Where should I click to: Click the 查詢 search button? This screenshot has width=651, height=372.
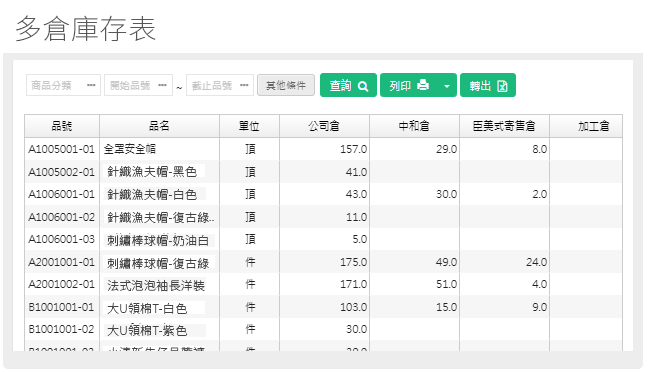pos(348,85)
